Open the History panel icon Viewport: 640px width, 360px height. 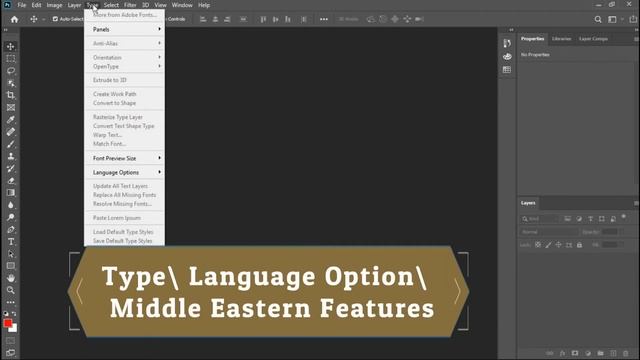[507, 43]
